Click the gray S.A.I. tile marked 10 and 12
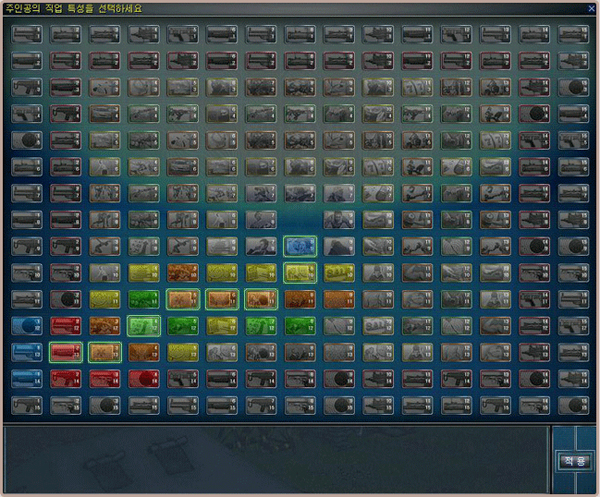Image resolution: width=600 pixels, height=497 pixels. tap(378, 326)
